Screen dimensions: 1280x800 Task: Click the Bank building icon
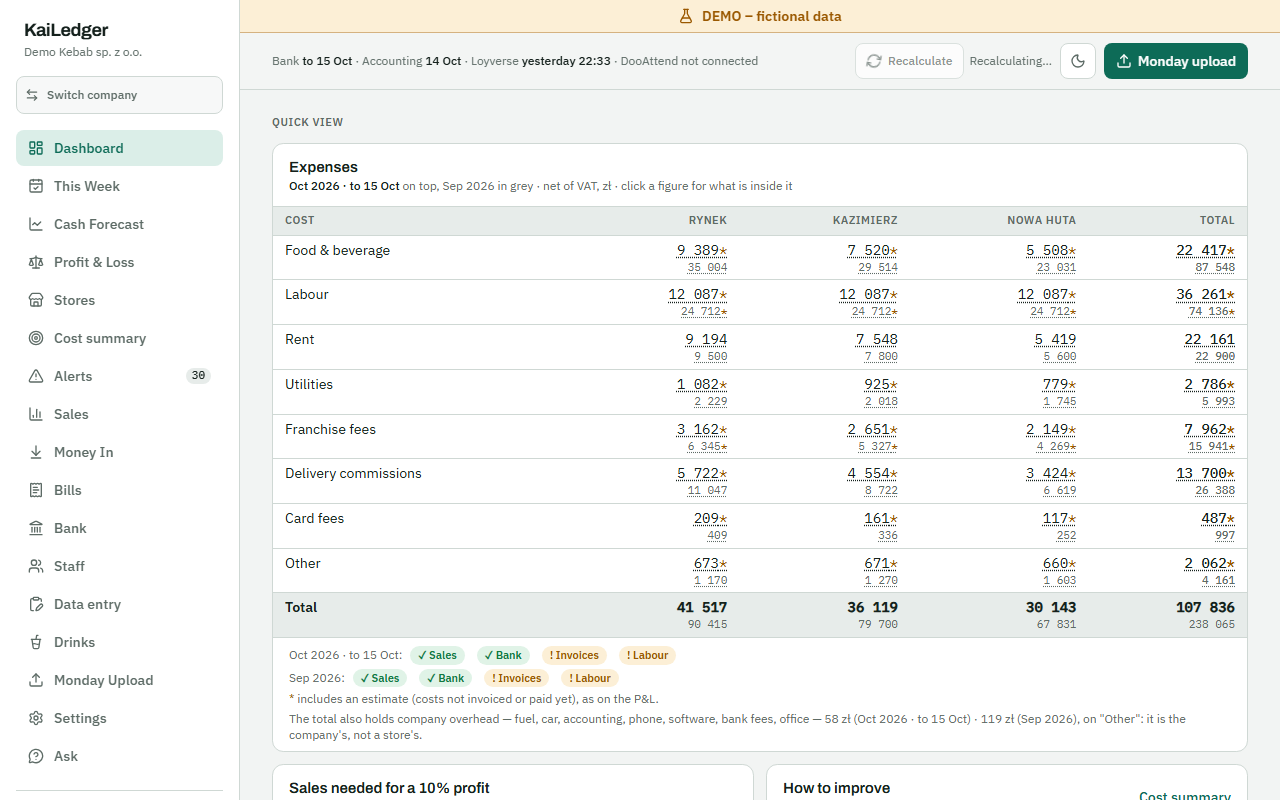[x=36, y=528]
